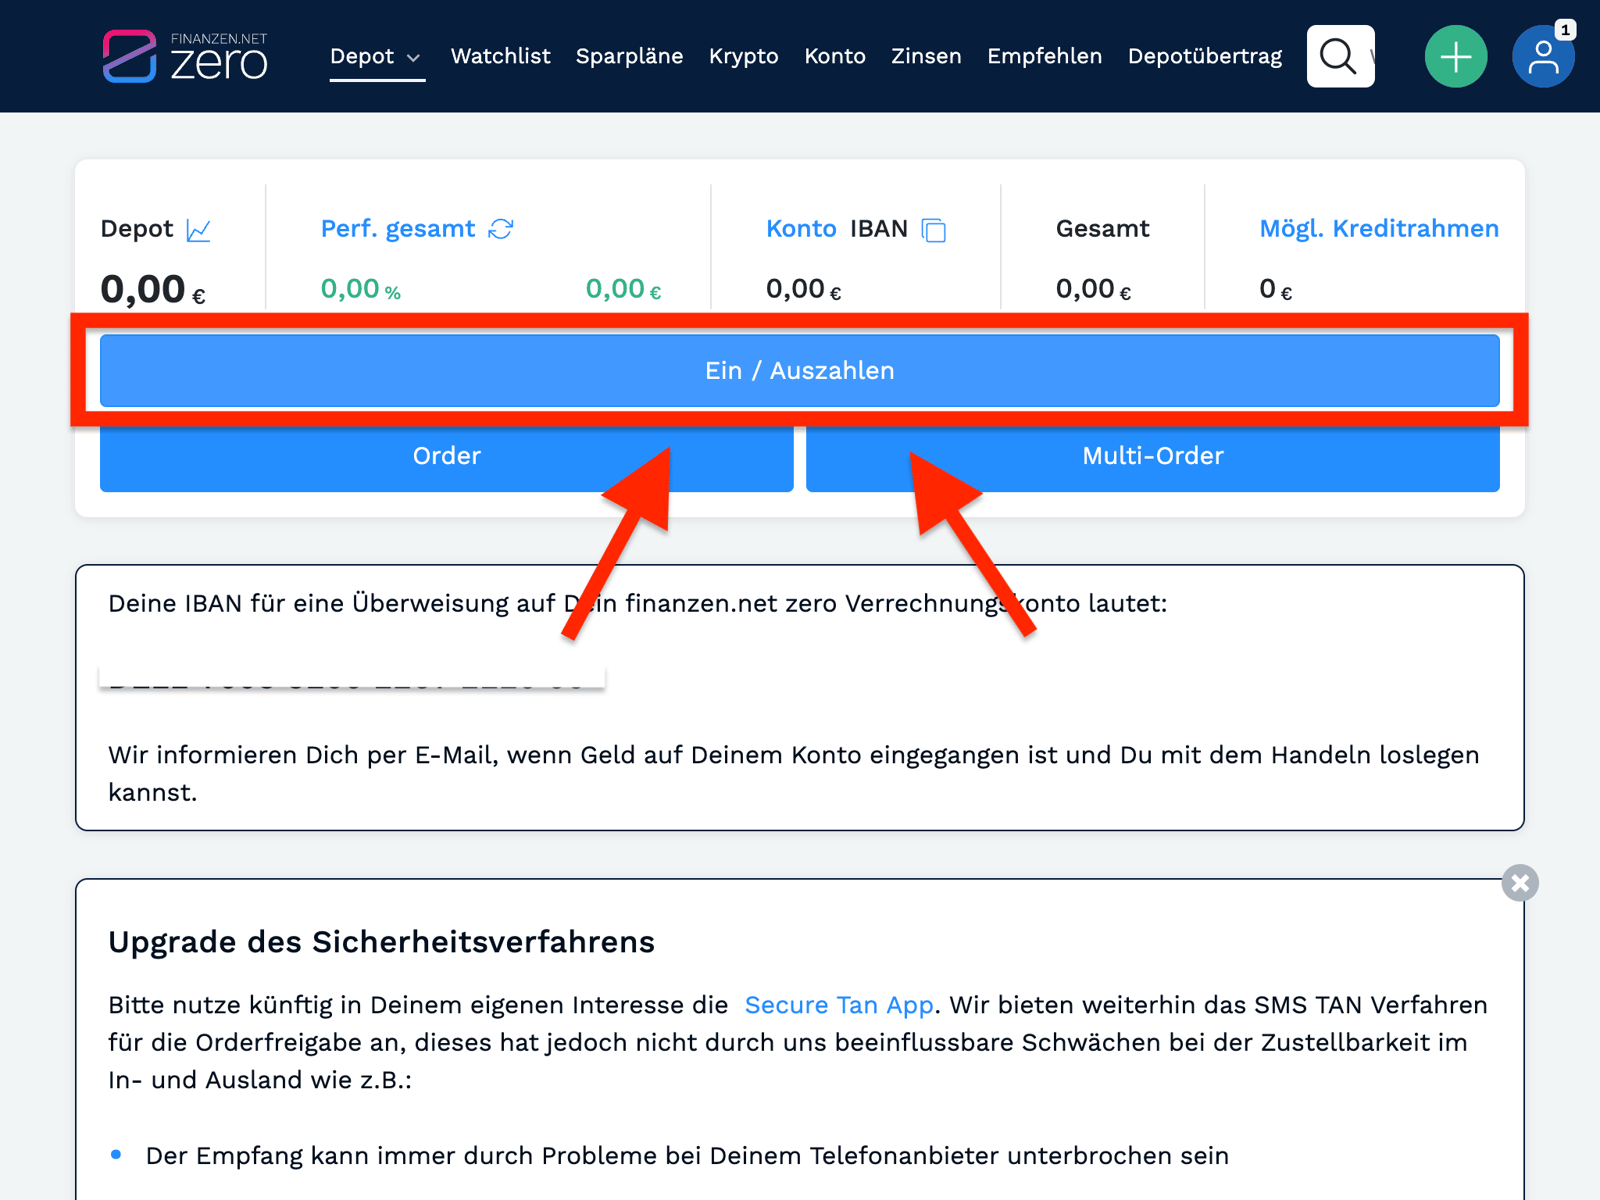Viewport: 1600px width, 1200px height.
Task: Click the Multi-Order button
Action: tap(1152, 456)
